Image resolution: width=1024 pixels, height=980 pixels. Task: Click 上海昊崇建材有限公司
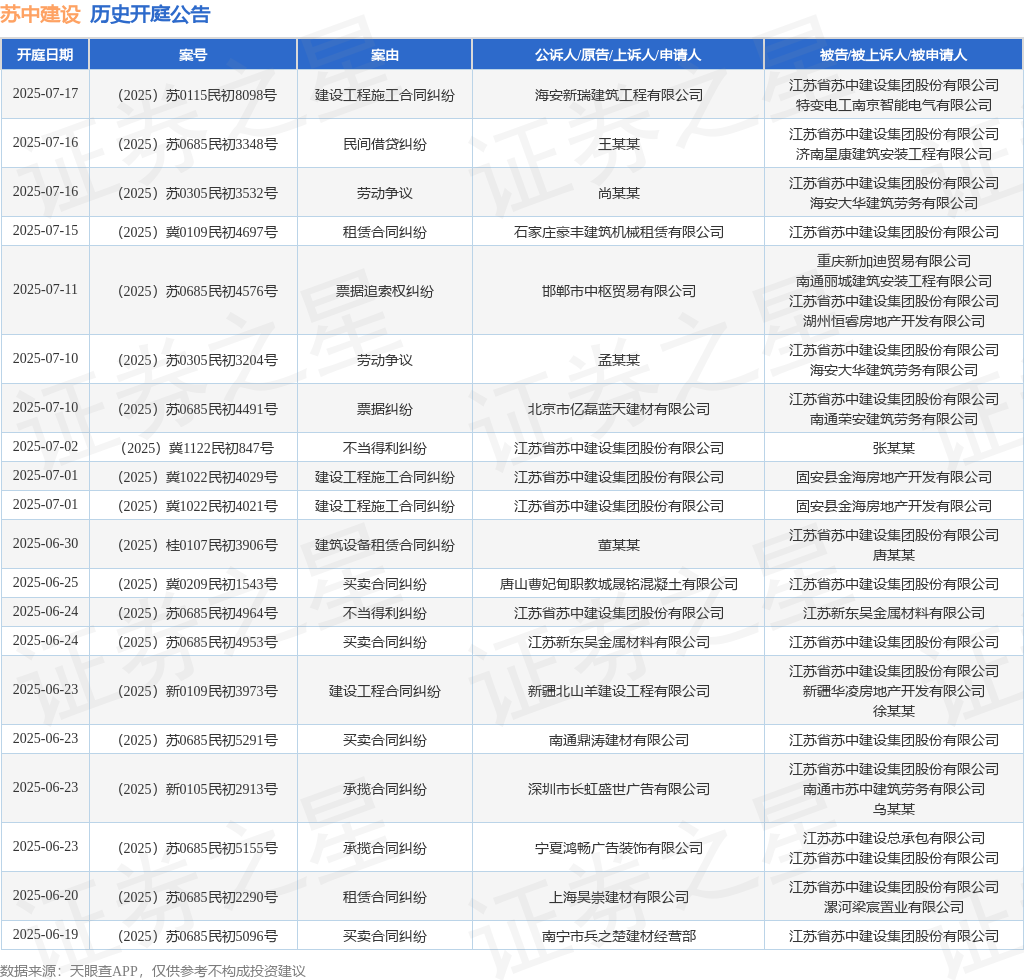pyautogui.click(x=618, y=897)
